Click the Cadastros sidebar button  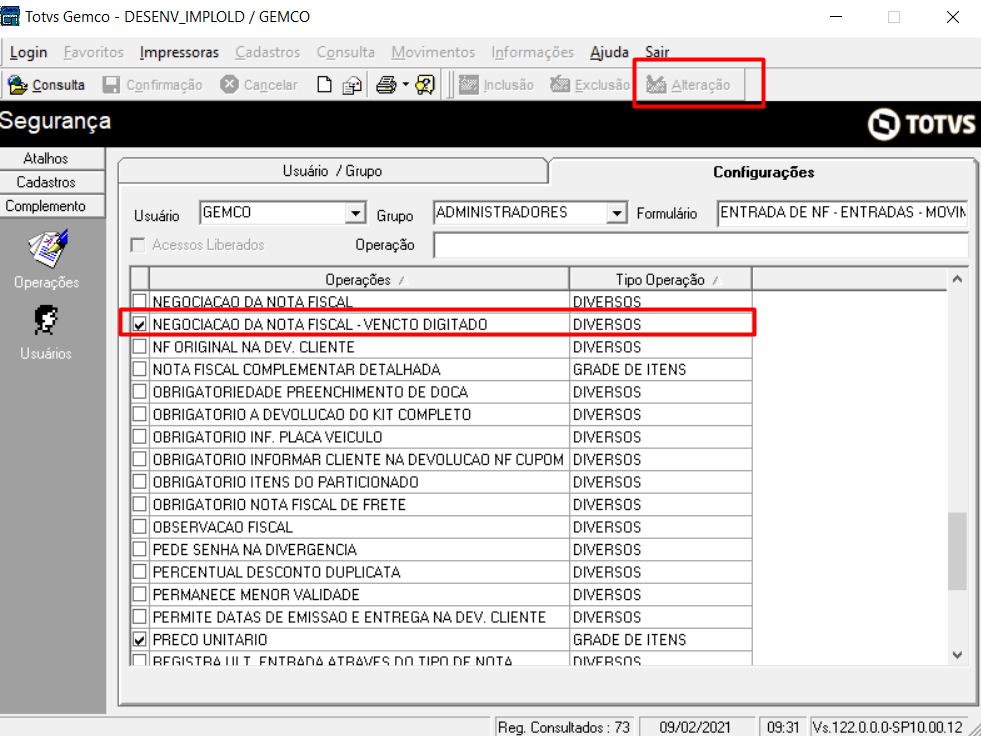click(x=46, y=182)
